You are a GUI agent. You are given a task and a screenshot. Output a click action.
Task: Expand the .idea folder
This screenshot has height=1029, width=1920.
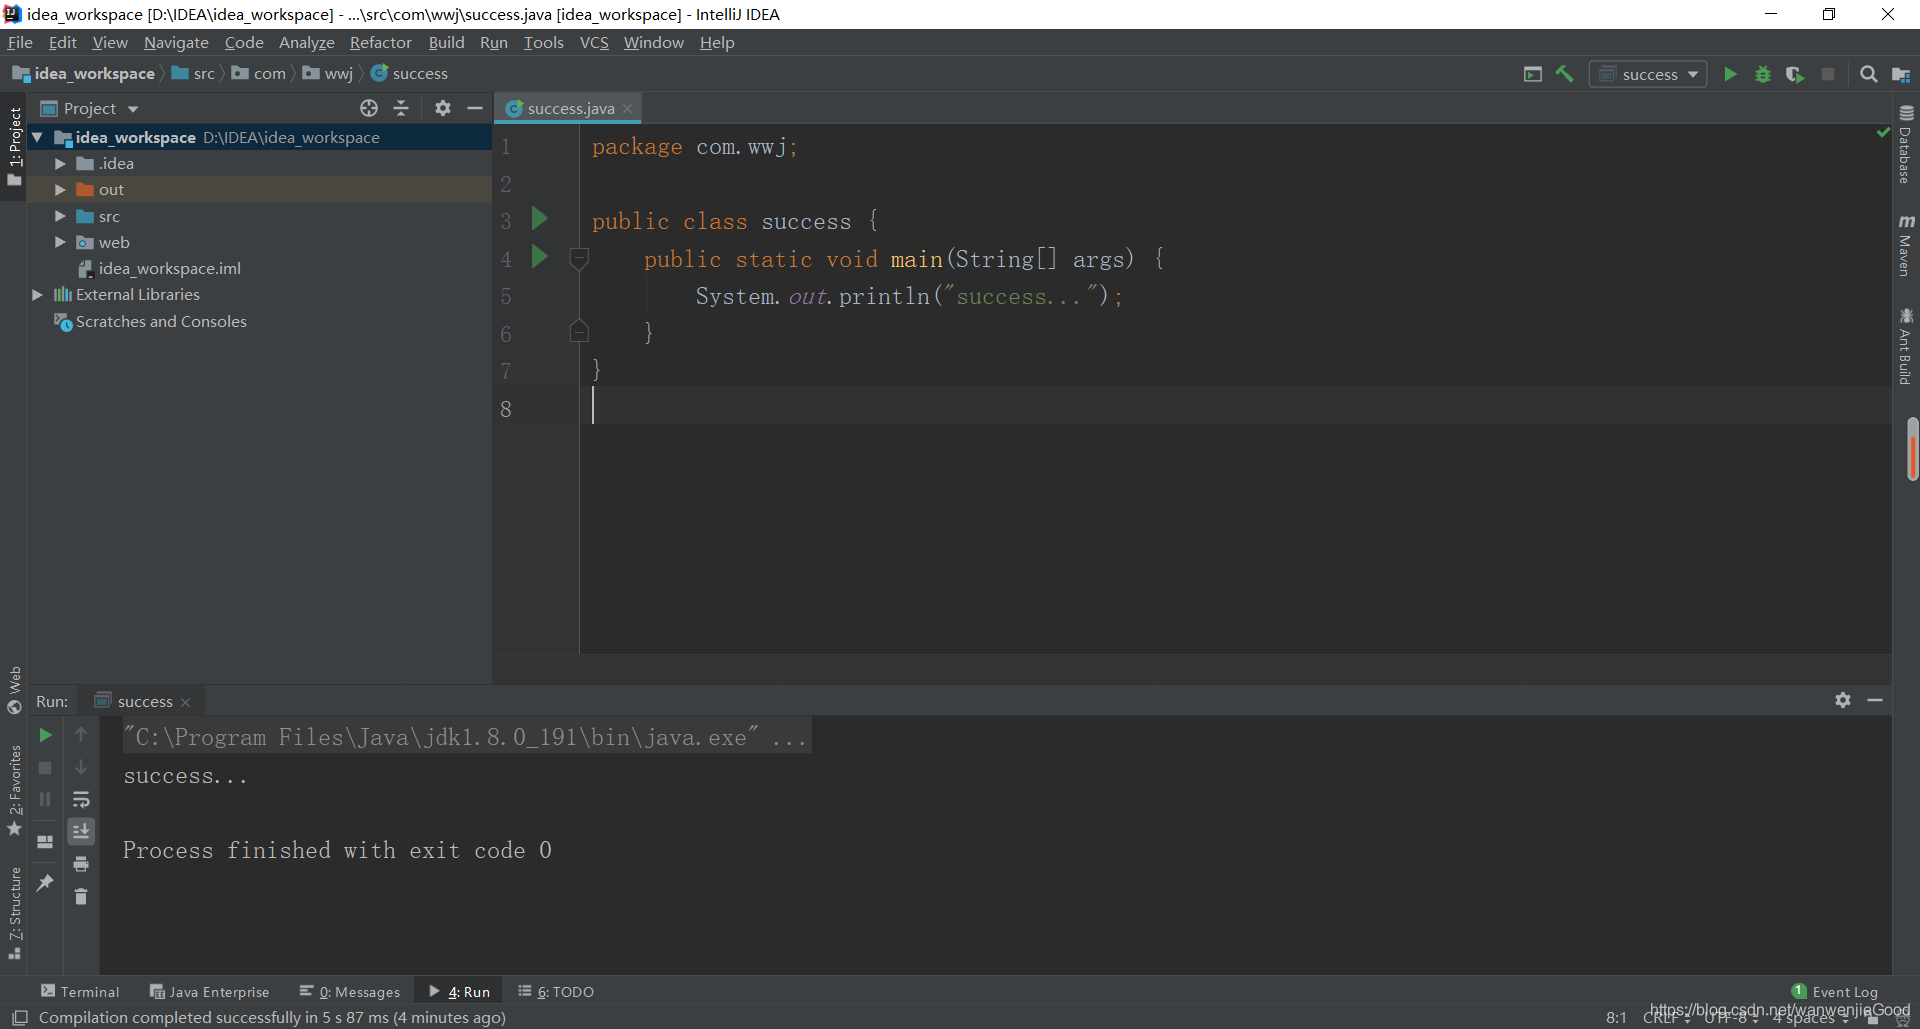click(x=60, y=163)
